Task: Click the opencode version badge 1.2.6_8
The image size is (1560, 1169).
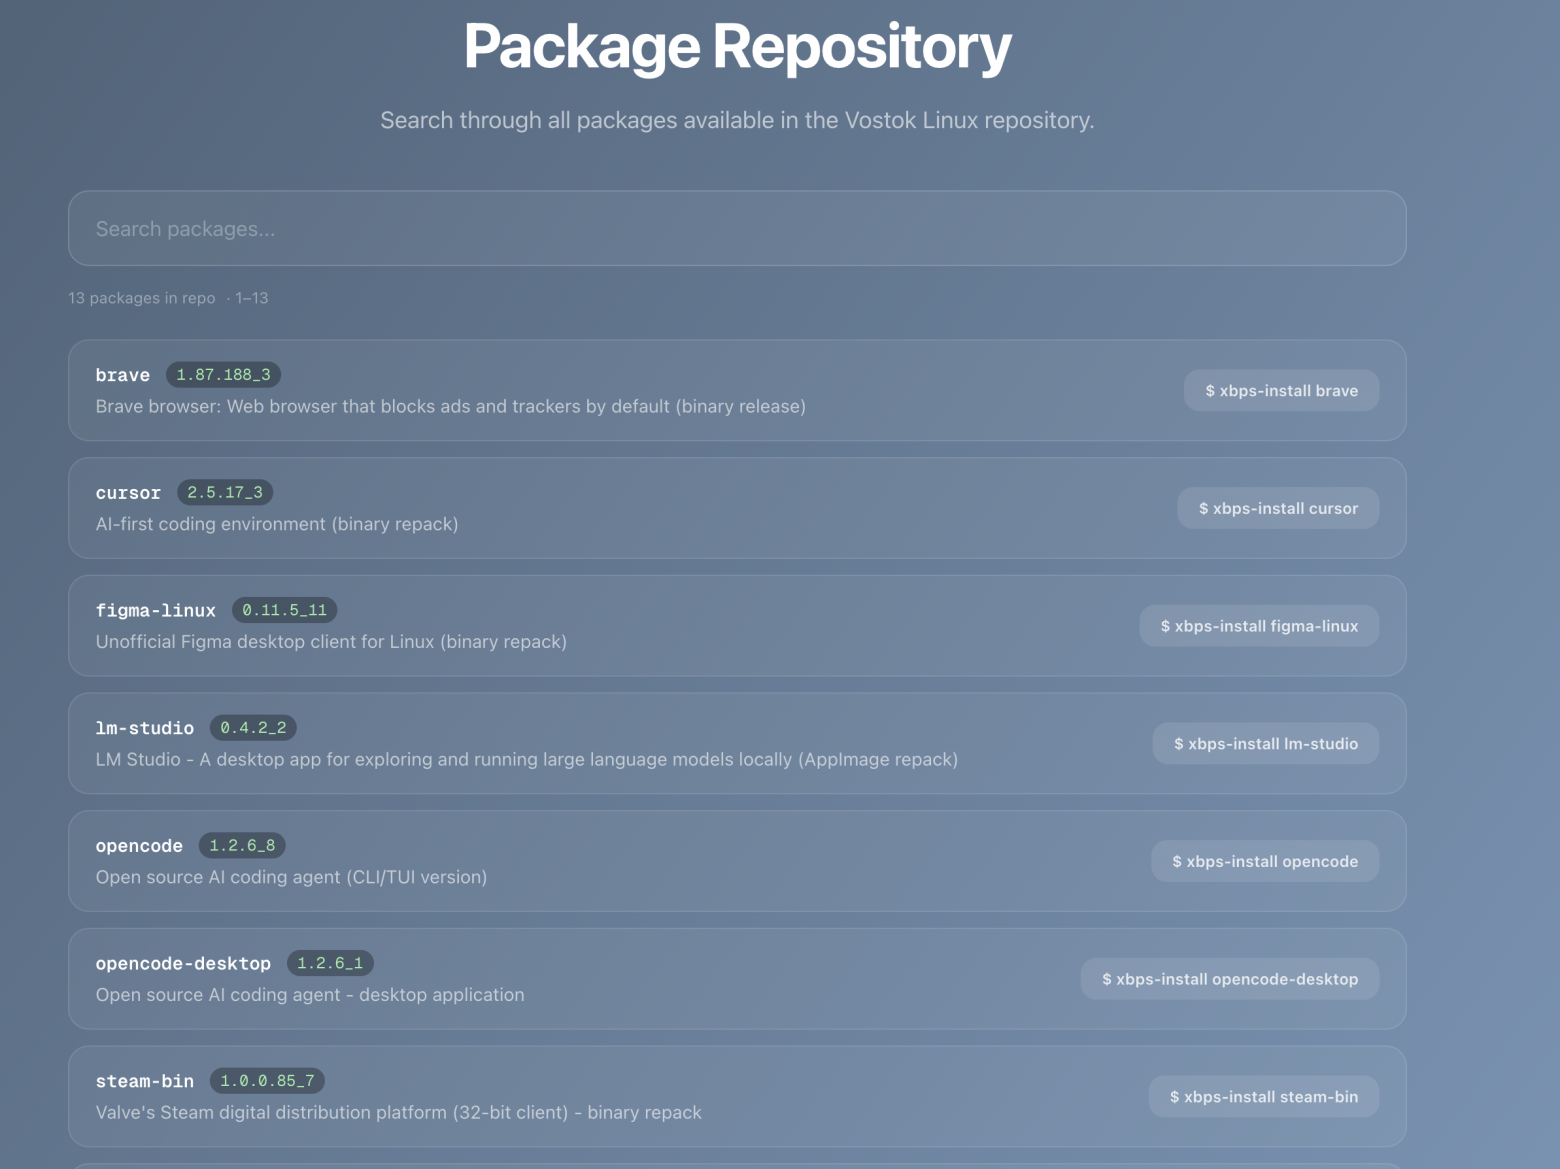Action: pos(242,845)
